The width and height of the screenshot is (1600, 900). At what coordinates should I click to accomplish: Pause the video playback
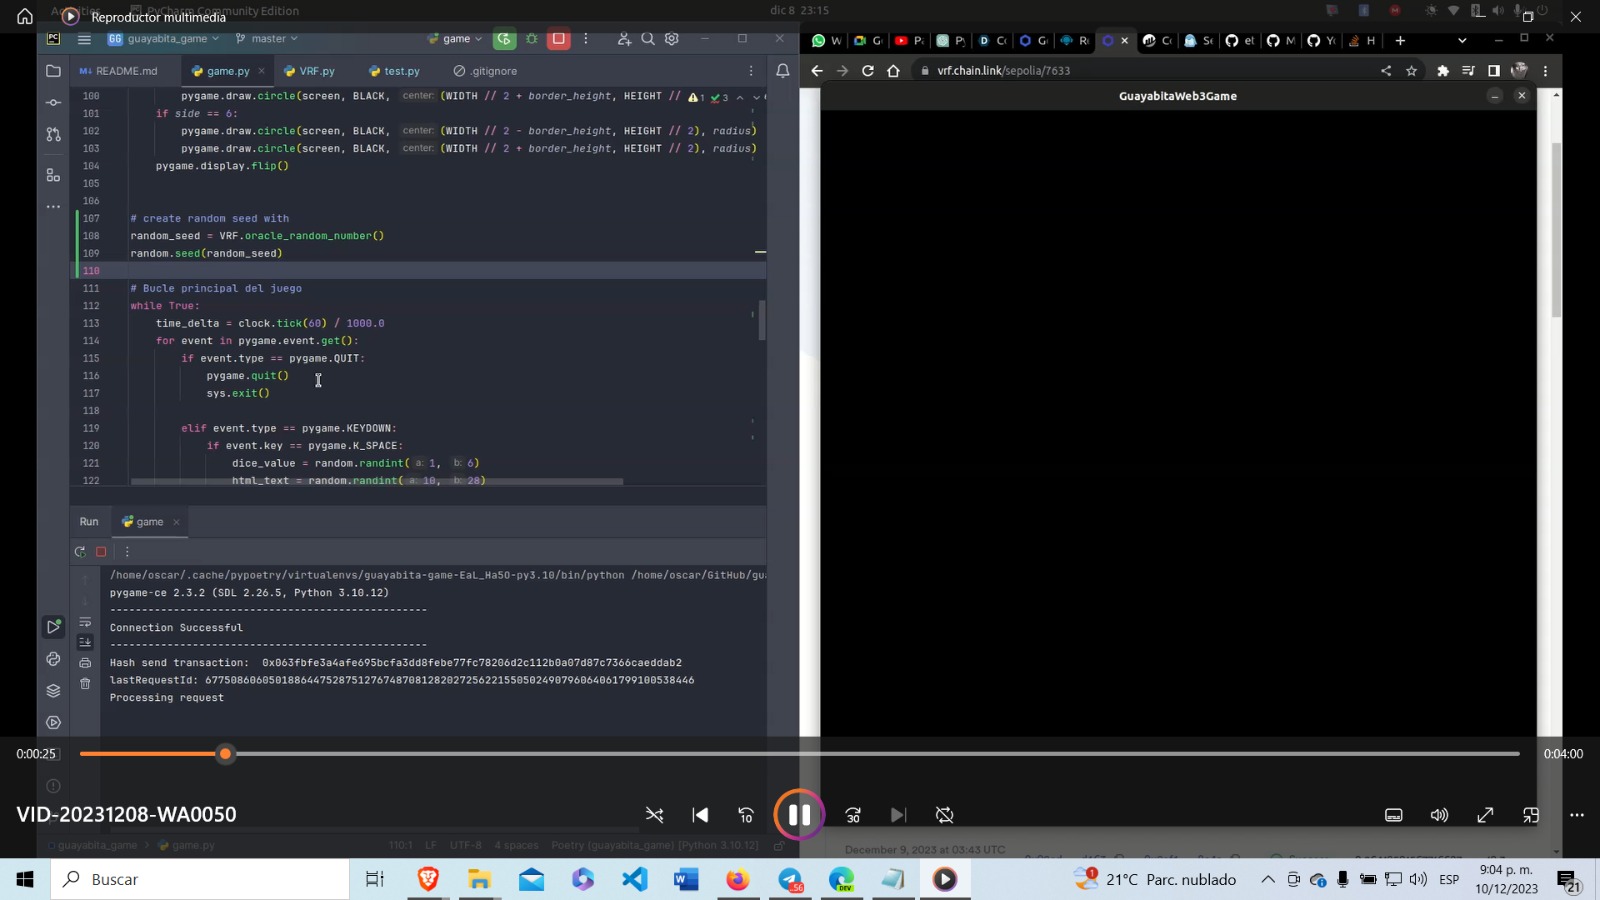(799, 815)
